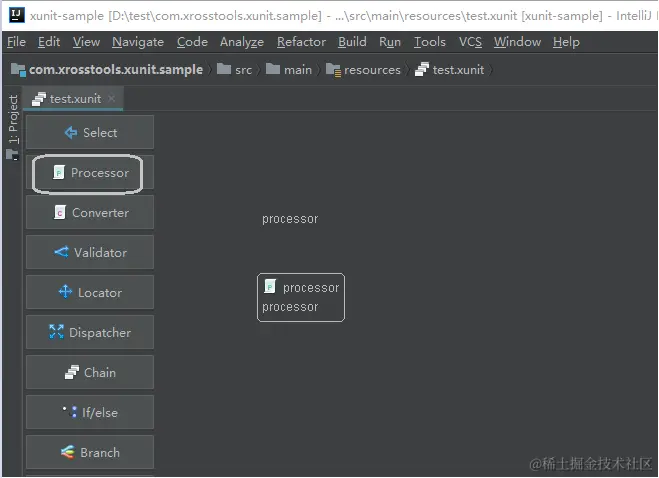
Task: Choose the Locator palette tool
Action: pos(90,292)
